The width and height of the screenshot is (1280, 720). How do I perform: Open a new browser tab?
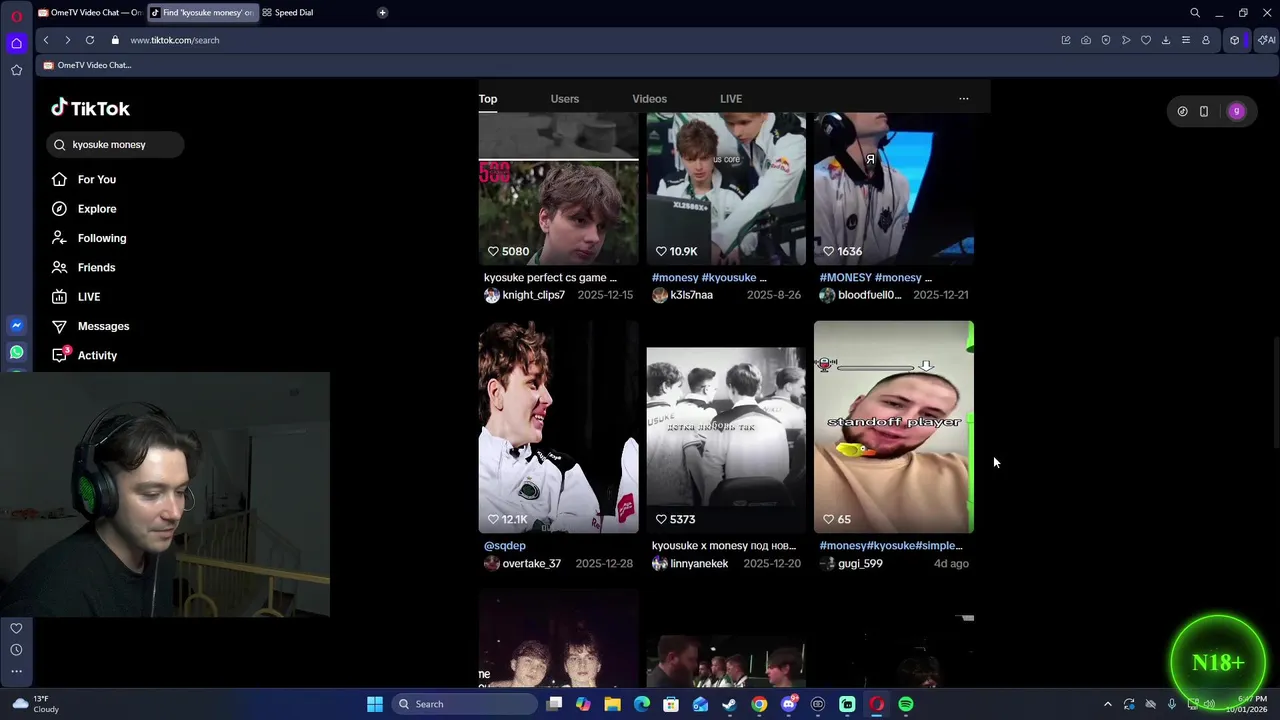(382, 13)
